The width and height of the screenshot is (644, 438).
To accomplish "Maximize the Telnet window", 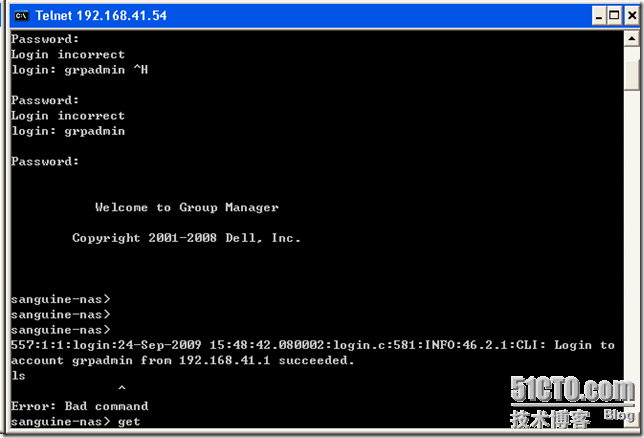I will (x=614, y=16).
